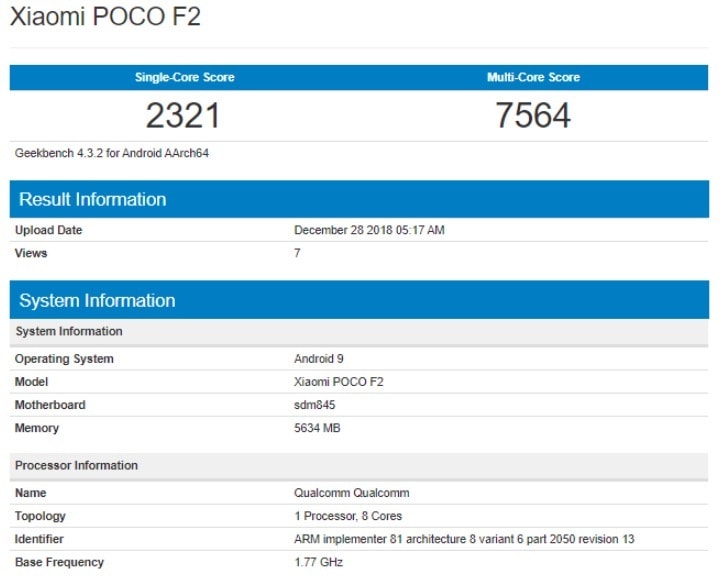Click the ARM implementer 81 identifier value
Image resolution: width=721 pixels, height=582 pixels.
pos(464,539)
